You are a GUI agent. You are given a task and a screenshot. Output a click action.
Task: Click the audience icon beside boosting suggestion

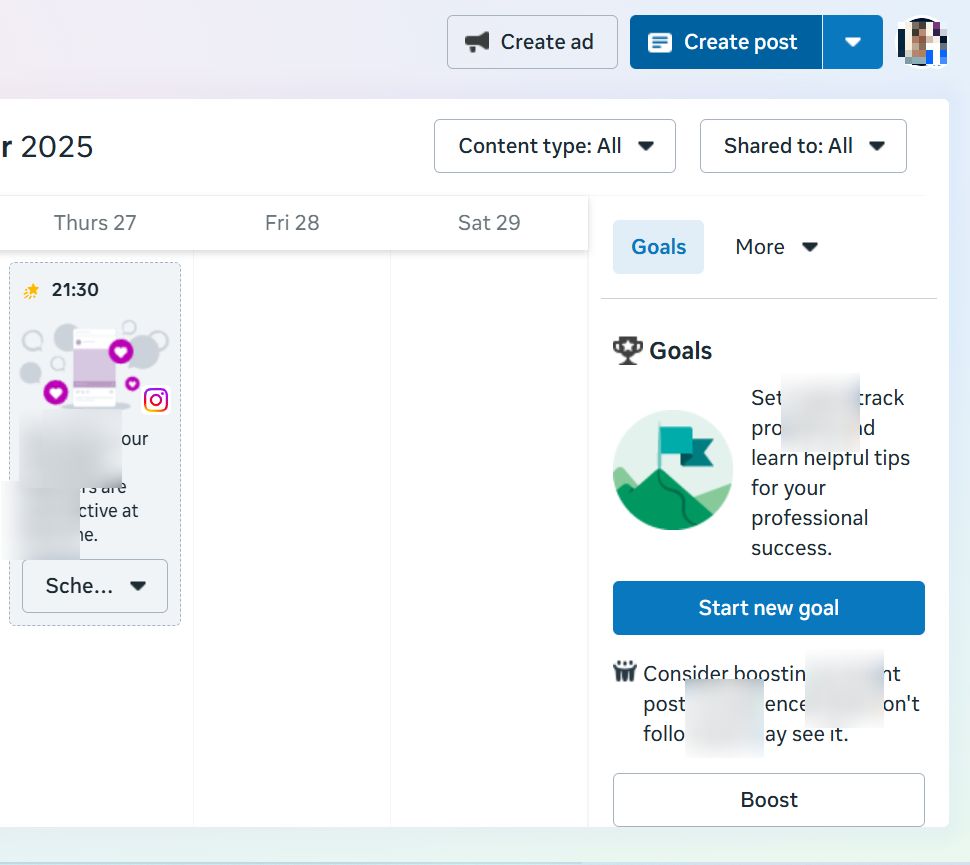click(x=625, y=672)
